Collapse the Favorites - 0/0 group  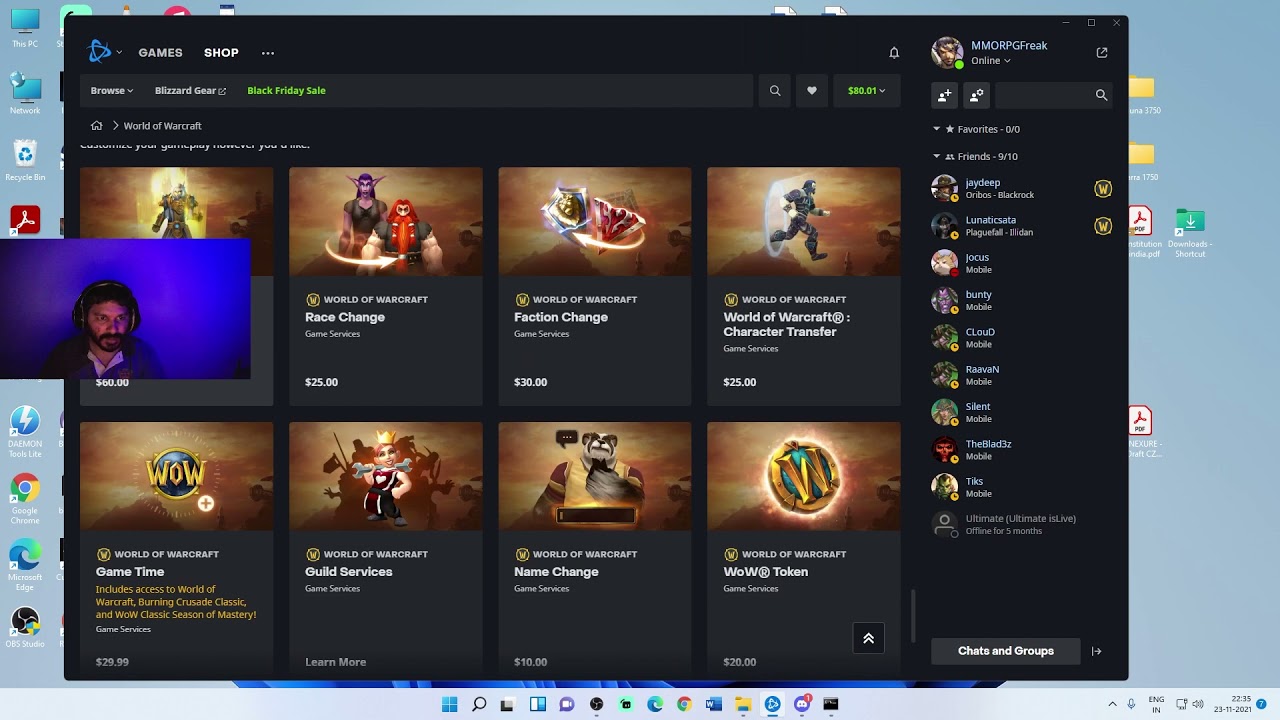pyautogui.click(x=936, y=129)
